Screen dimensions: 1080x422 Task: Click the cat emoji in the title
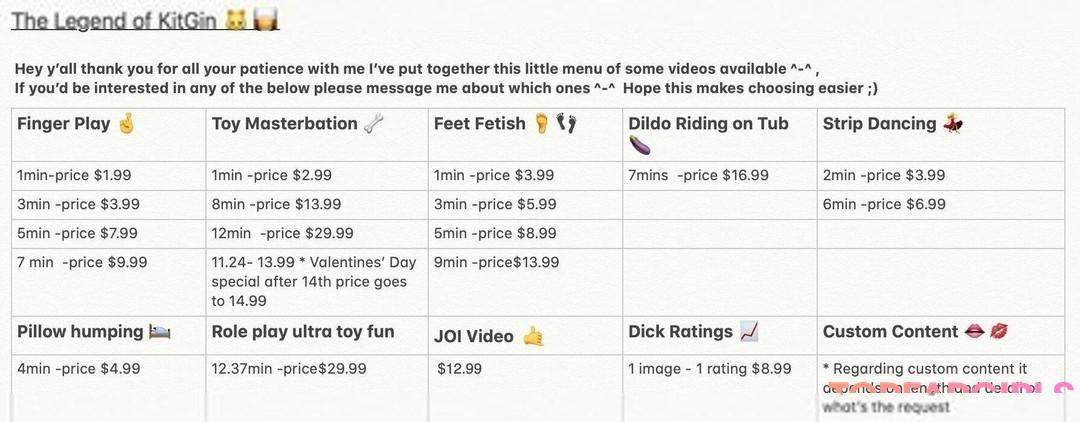click(x=236, y=19)
